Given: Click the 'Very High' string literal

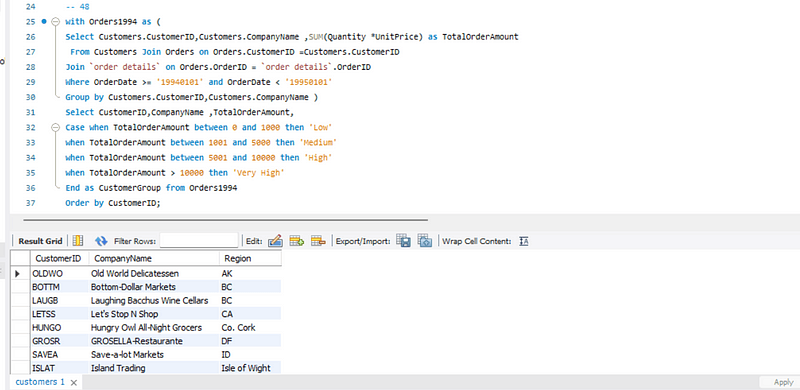Looking at the screenshot, I should (259, 173).
